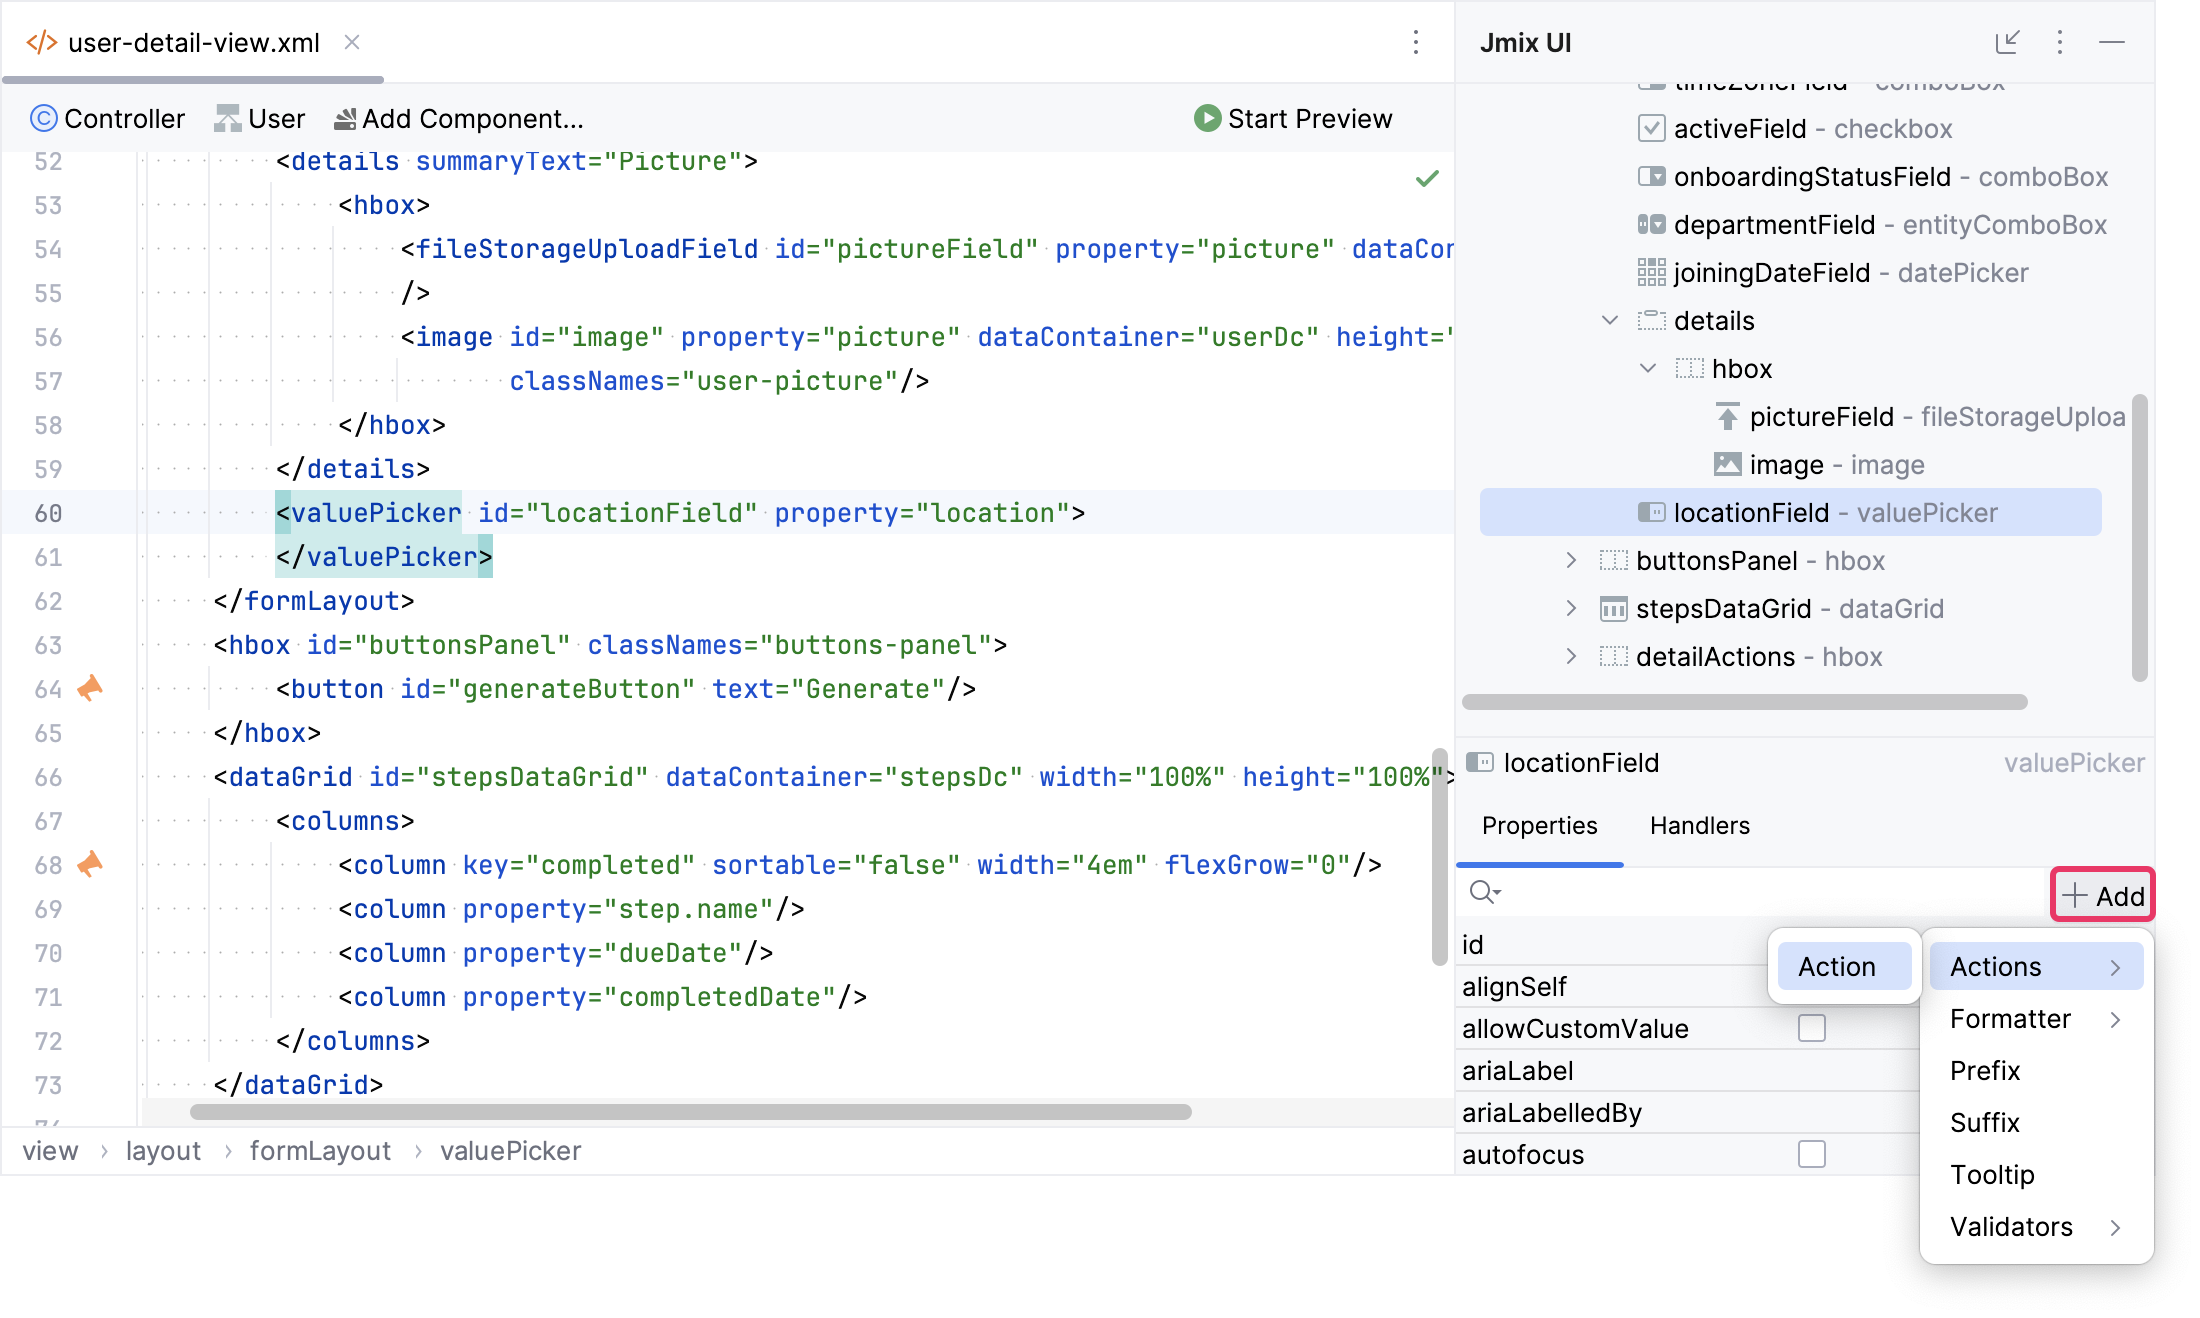
Task: Click the Start Preview play icon
Action: point(1207,119)
